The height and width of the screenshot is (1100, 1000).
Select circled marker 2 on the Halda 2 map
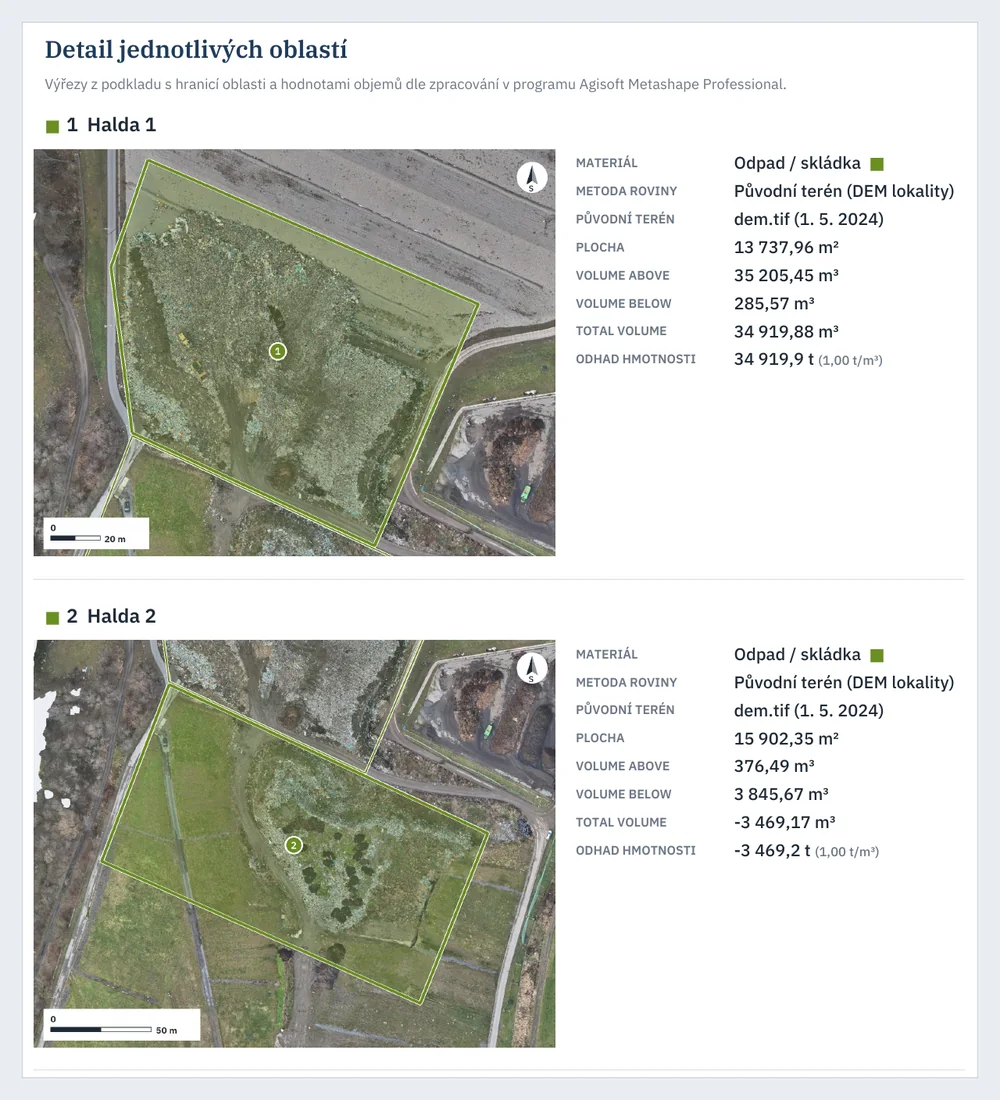(293, 845)
